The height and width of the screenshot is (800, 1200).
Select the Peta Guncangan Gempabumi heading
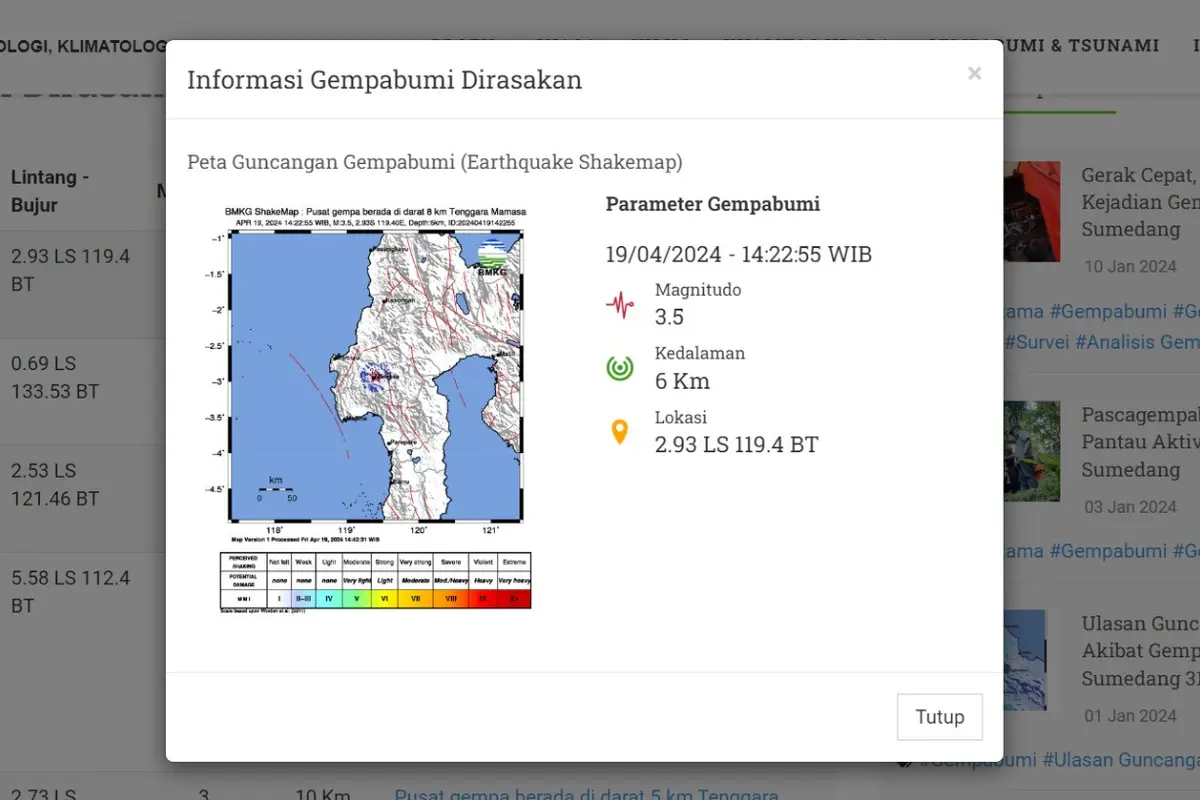pos(435,162)
